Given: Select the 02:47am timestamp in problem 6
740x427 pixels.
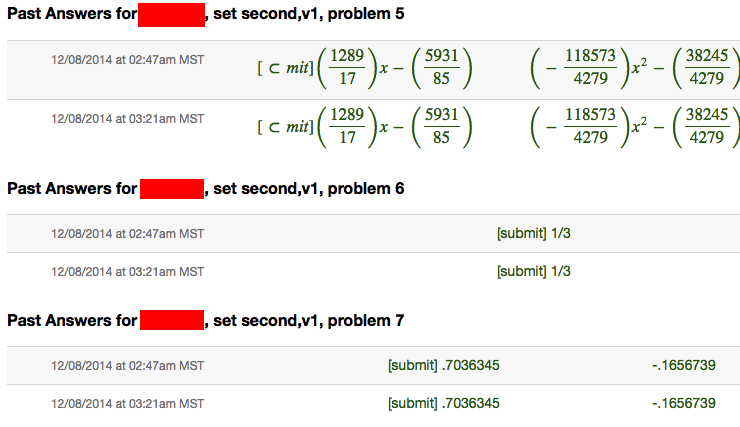Looking at the screenshot, I should [x=127, y=234].
